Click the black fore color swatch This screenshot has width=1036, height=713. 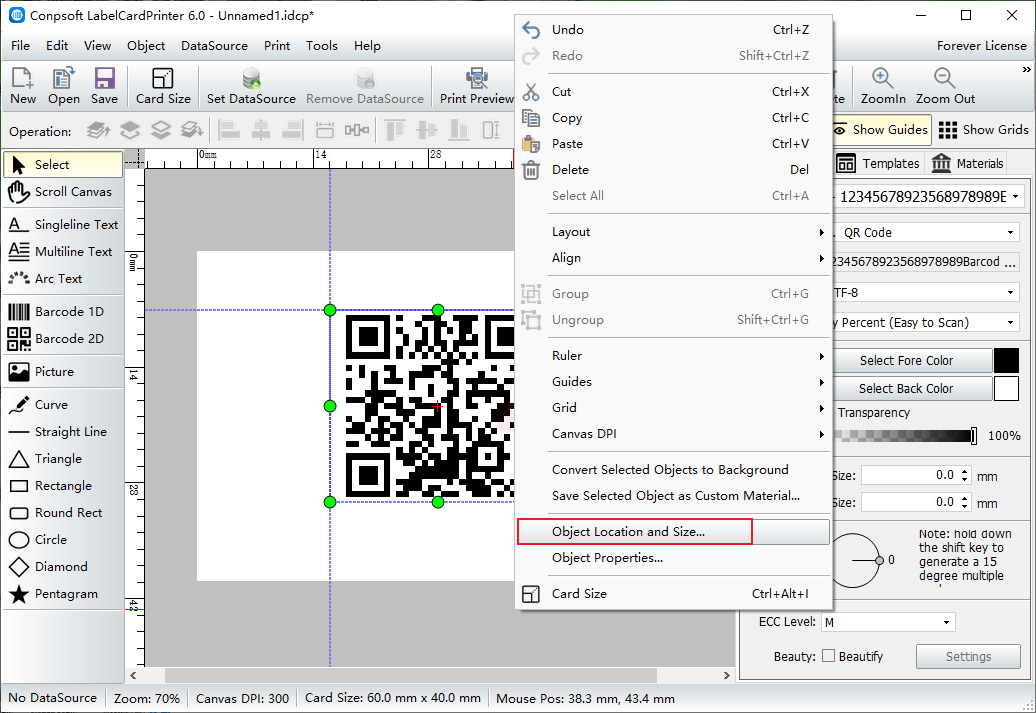coord(1006,361)
